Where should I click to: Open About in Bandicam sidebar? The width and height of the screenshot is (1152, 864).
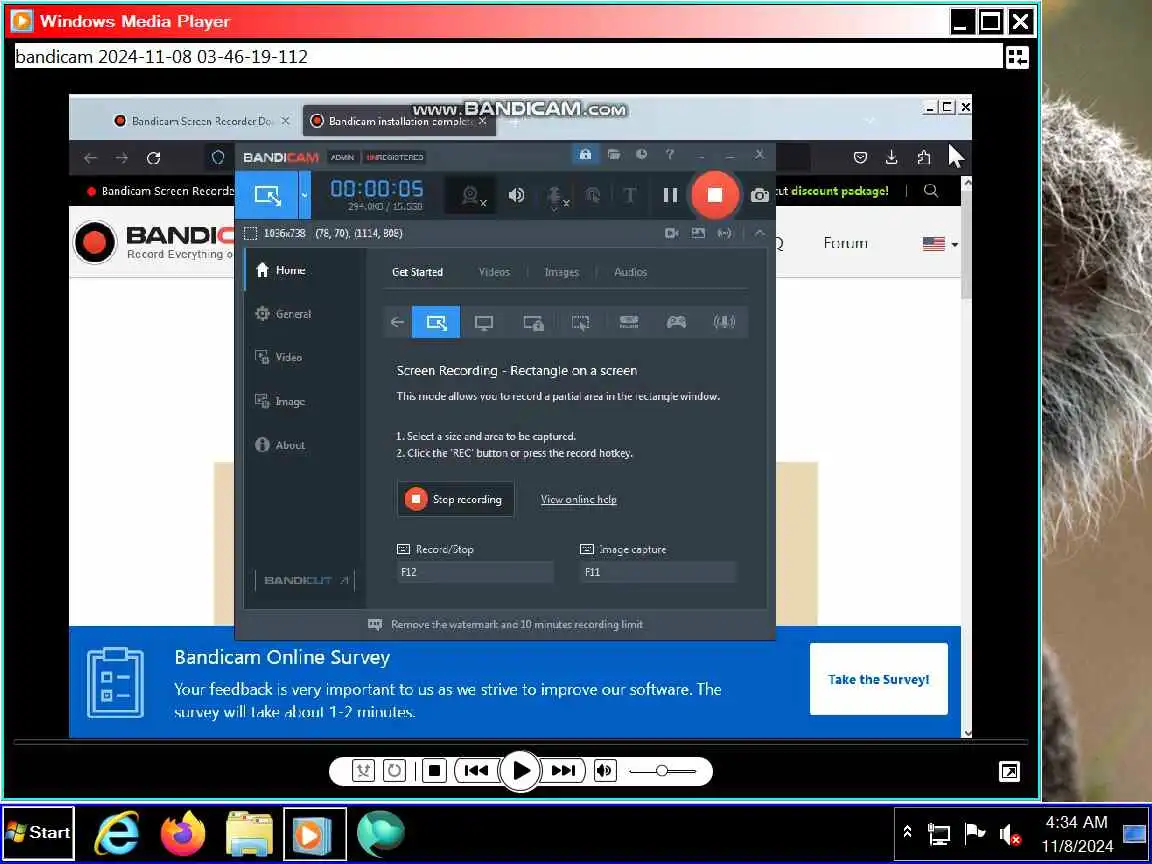[305, 444]
